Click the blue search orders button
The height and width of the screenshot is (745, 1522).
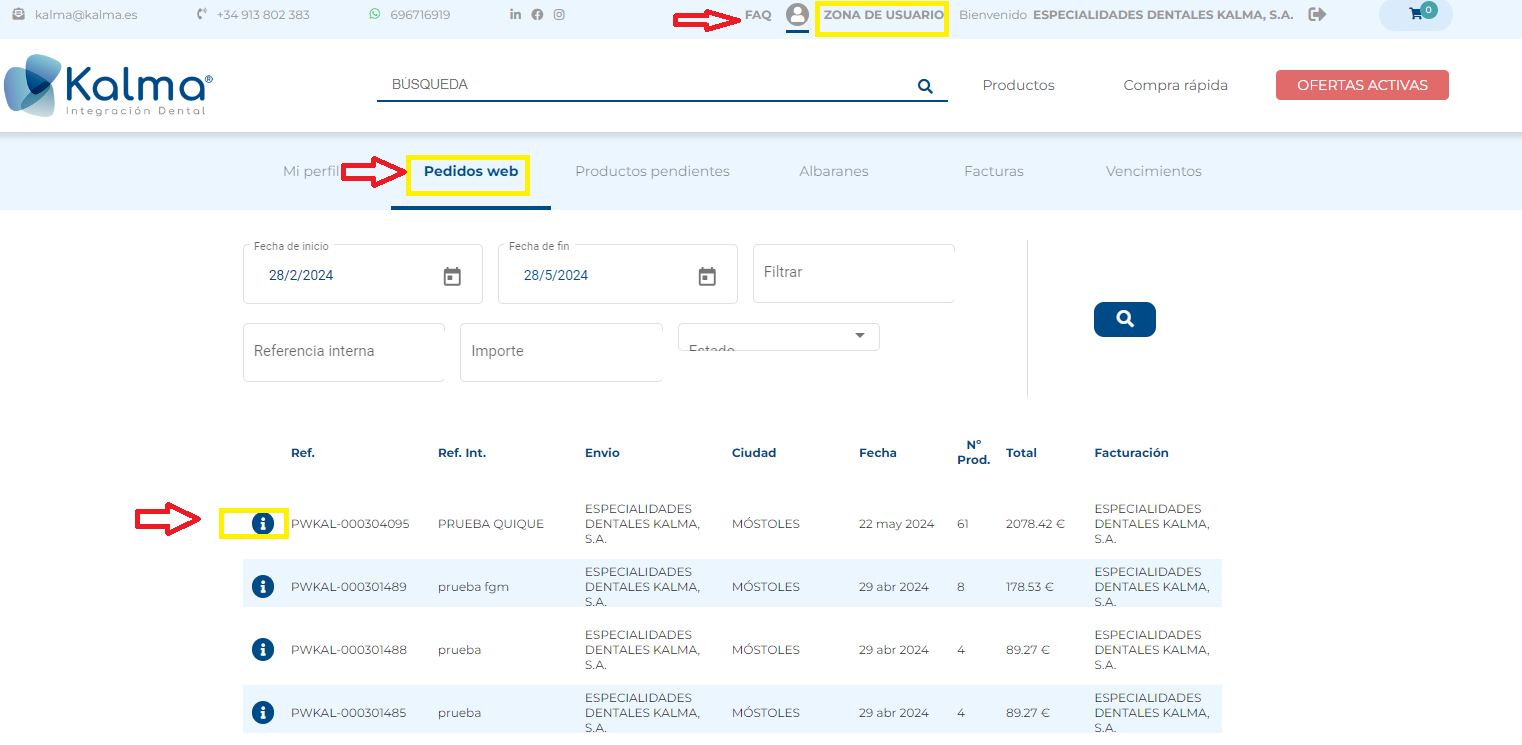point(1125,319)
